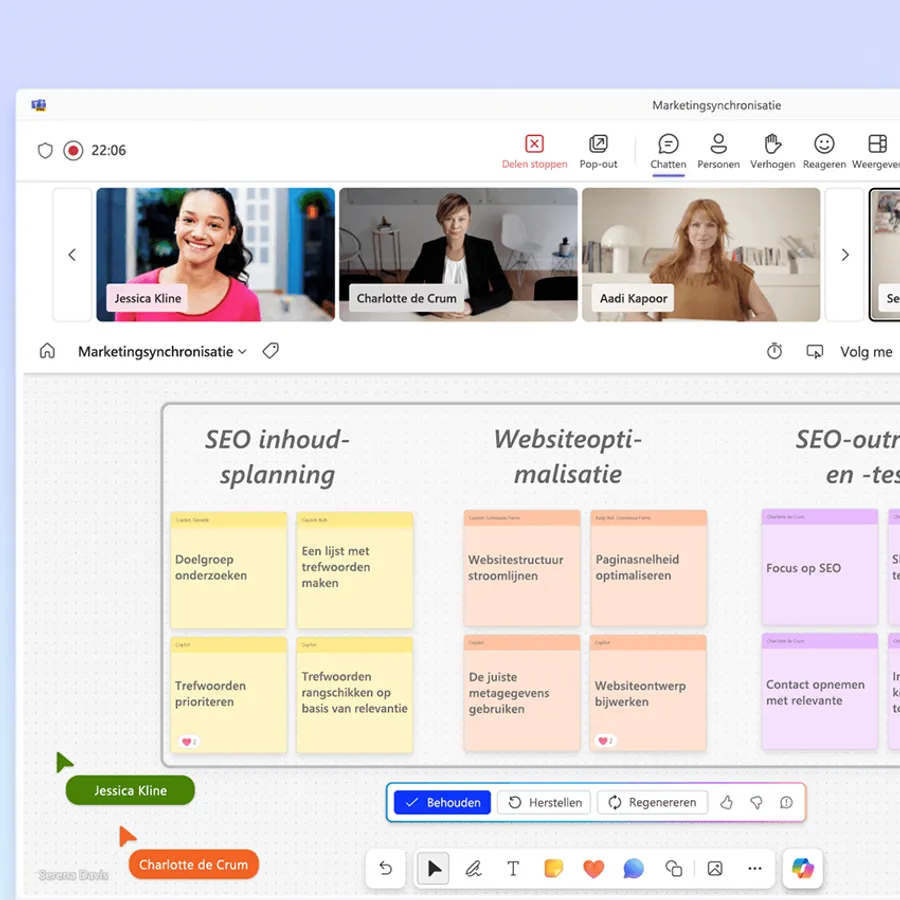Viewport: 900px width, 900px height.
Task: Select note Websitestructuur stroomlijnen
Action: pos(522,568)
